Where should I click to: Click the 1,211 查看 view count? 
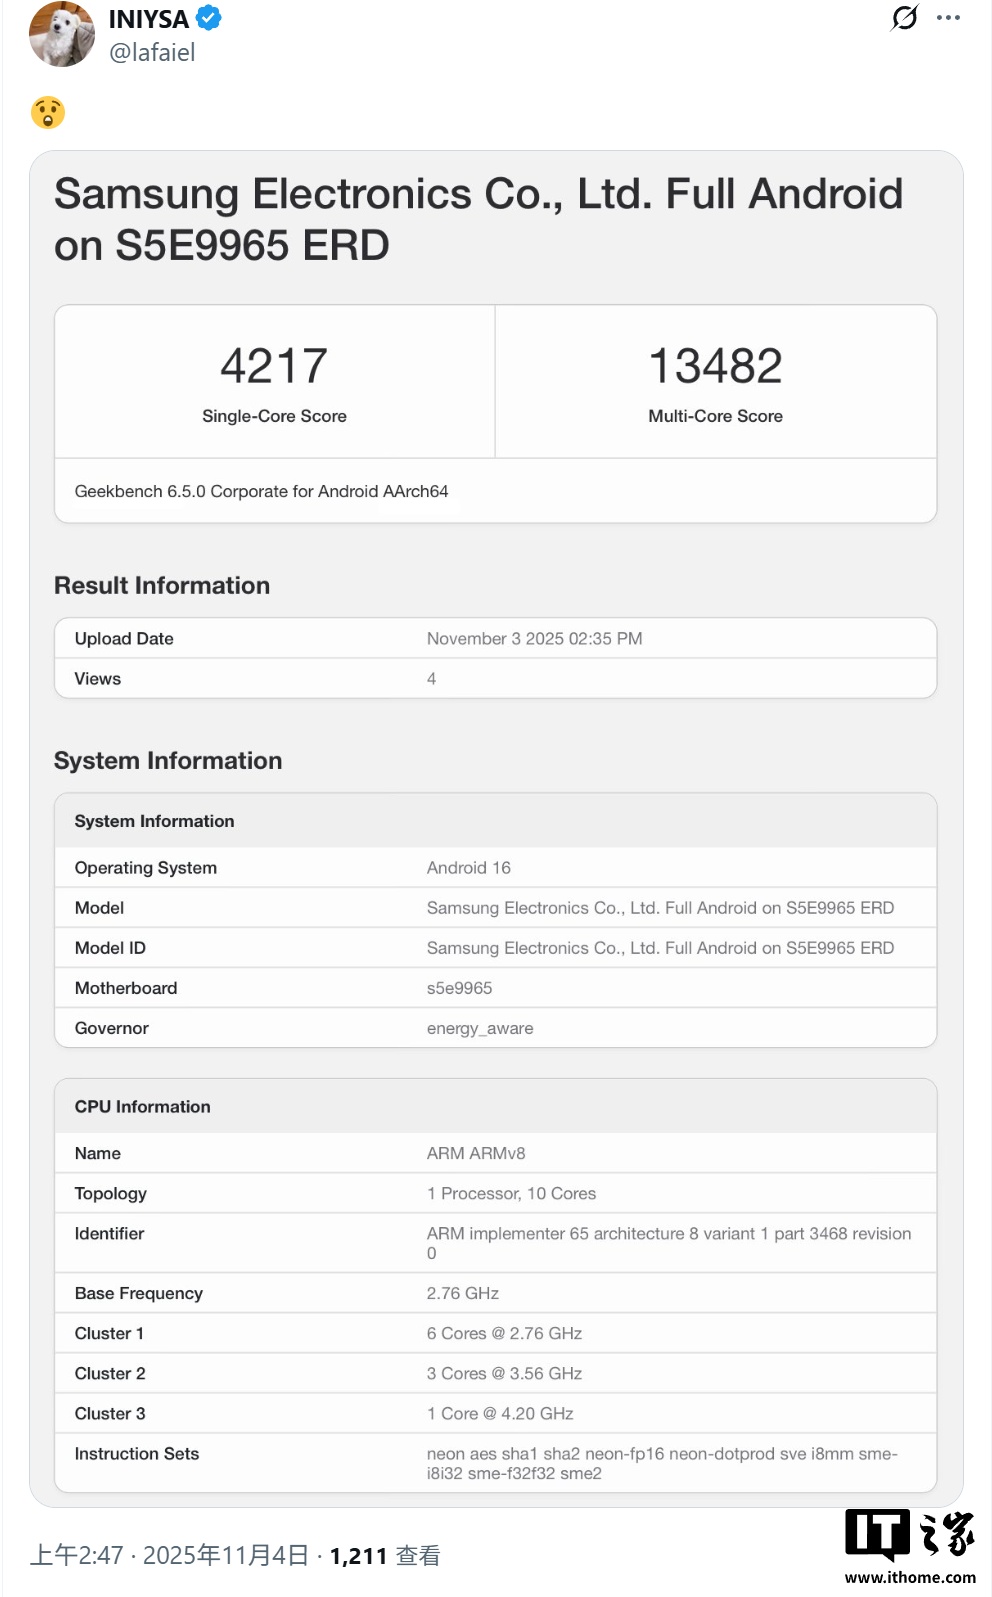point(385,1556)
